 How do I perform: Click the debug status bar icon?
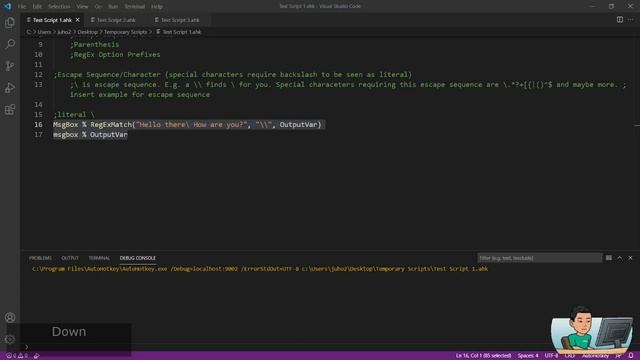pos(37,356)
